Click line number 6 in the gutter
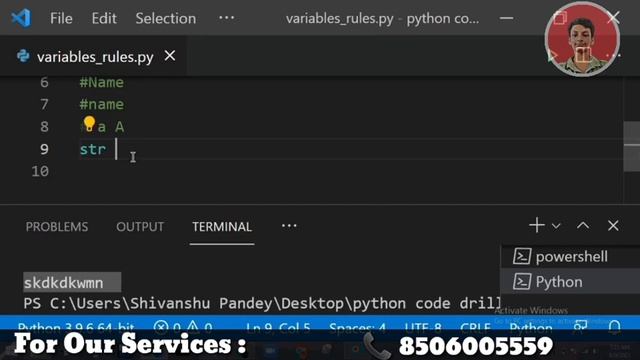 44,82
